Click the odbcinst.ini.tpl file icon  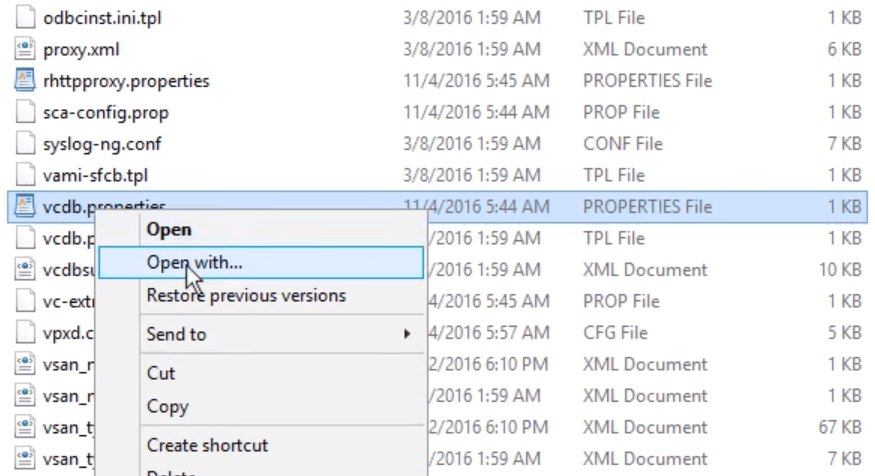pos(25,18)
